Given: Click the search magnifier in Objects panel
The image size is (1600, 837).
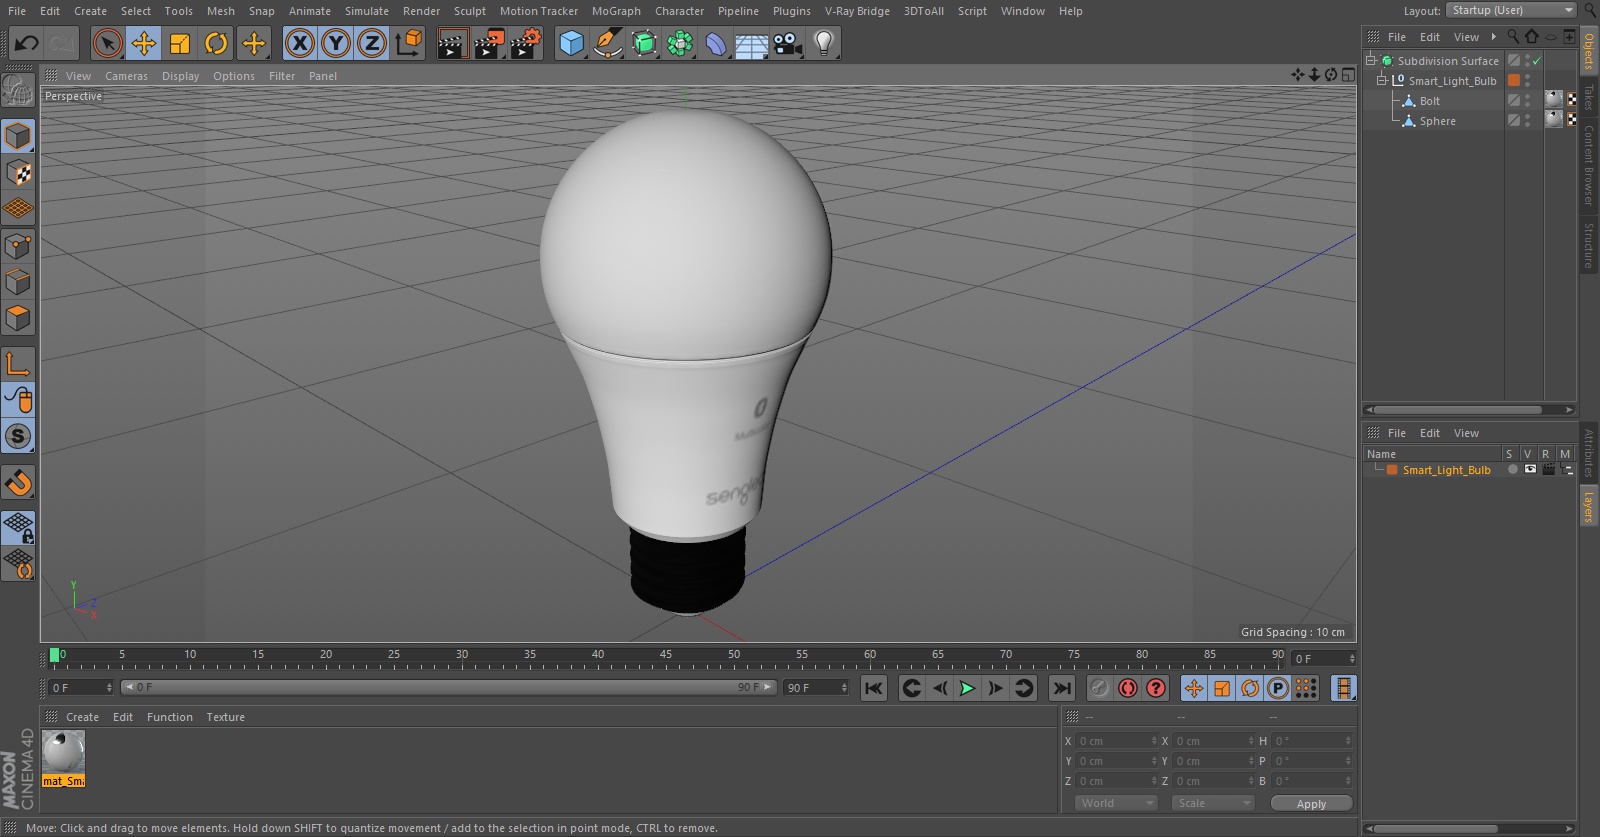Looking at the screenshot, I should 1513,37.
